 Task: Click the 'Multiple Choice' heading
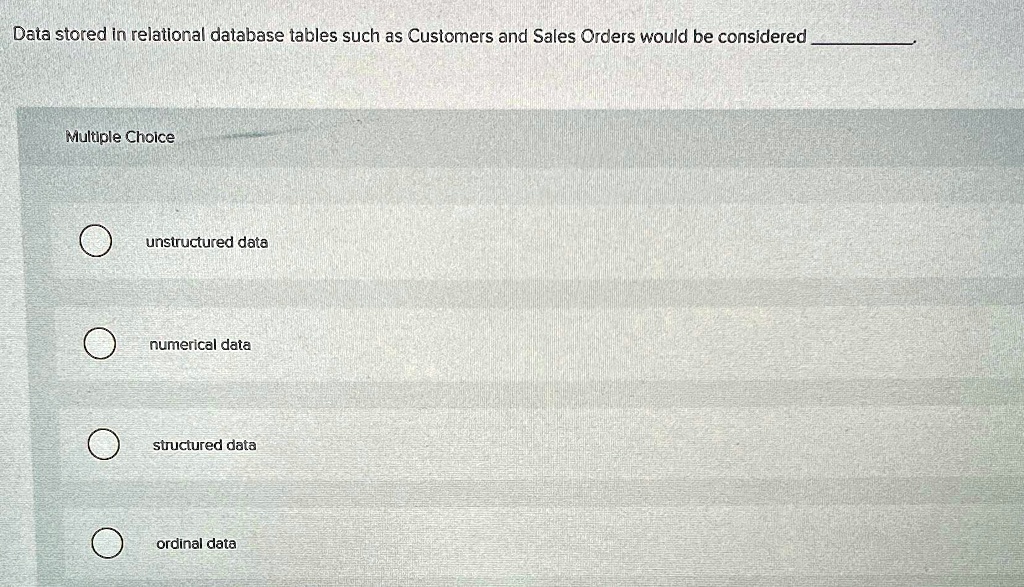coord(120,137)
